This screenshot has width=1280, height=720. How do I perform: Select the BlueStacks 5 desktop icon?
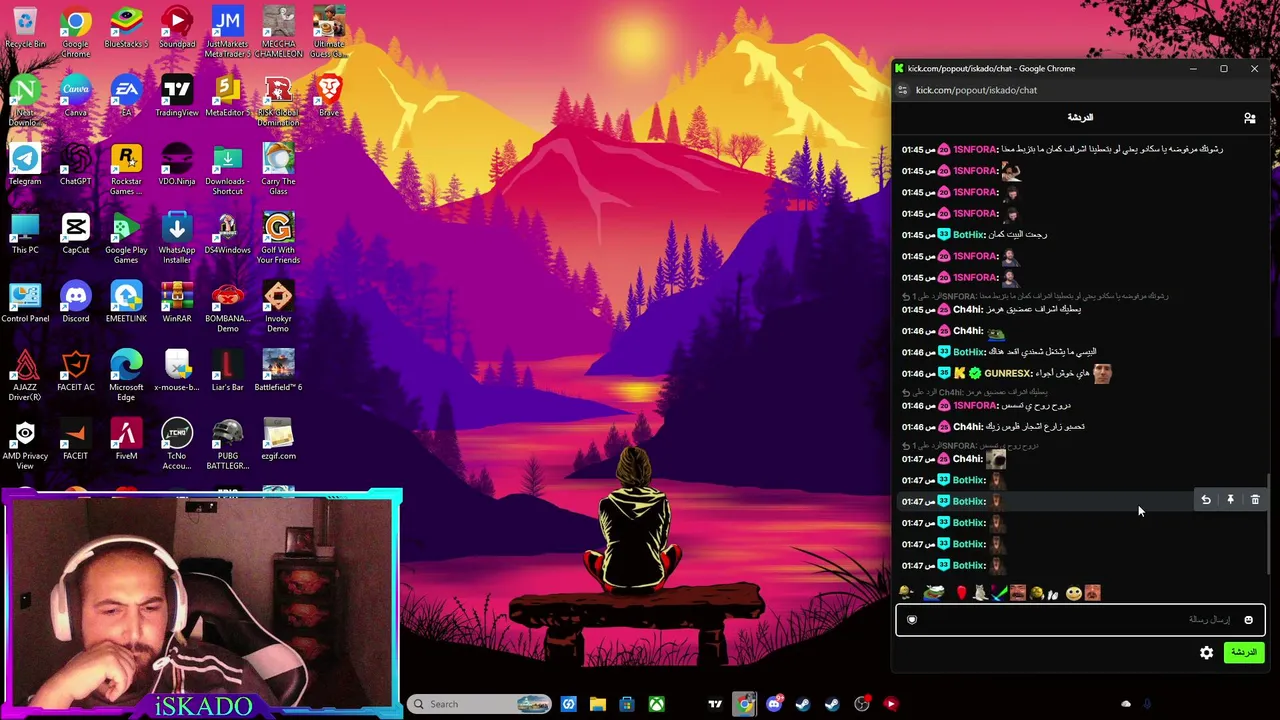[126, 29]
